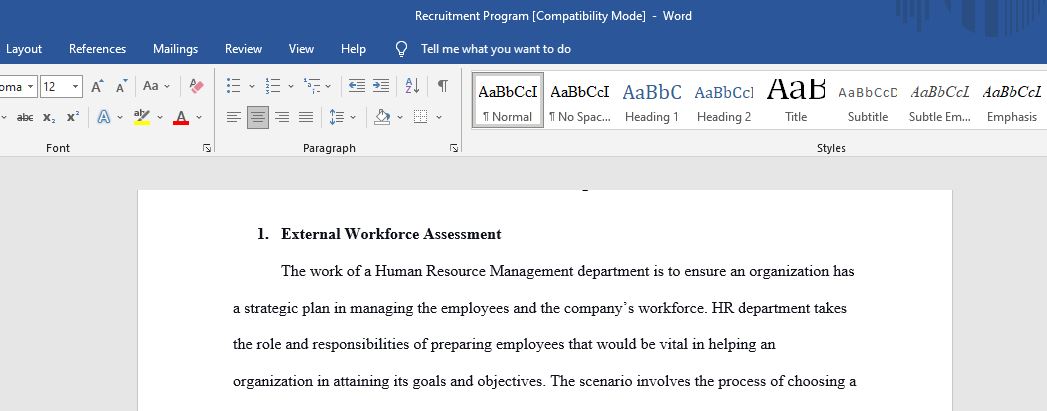Viewport: 1047px width, 411px height.
Task: Apply the No Spacing style
Action: point(580,100)
